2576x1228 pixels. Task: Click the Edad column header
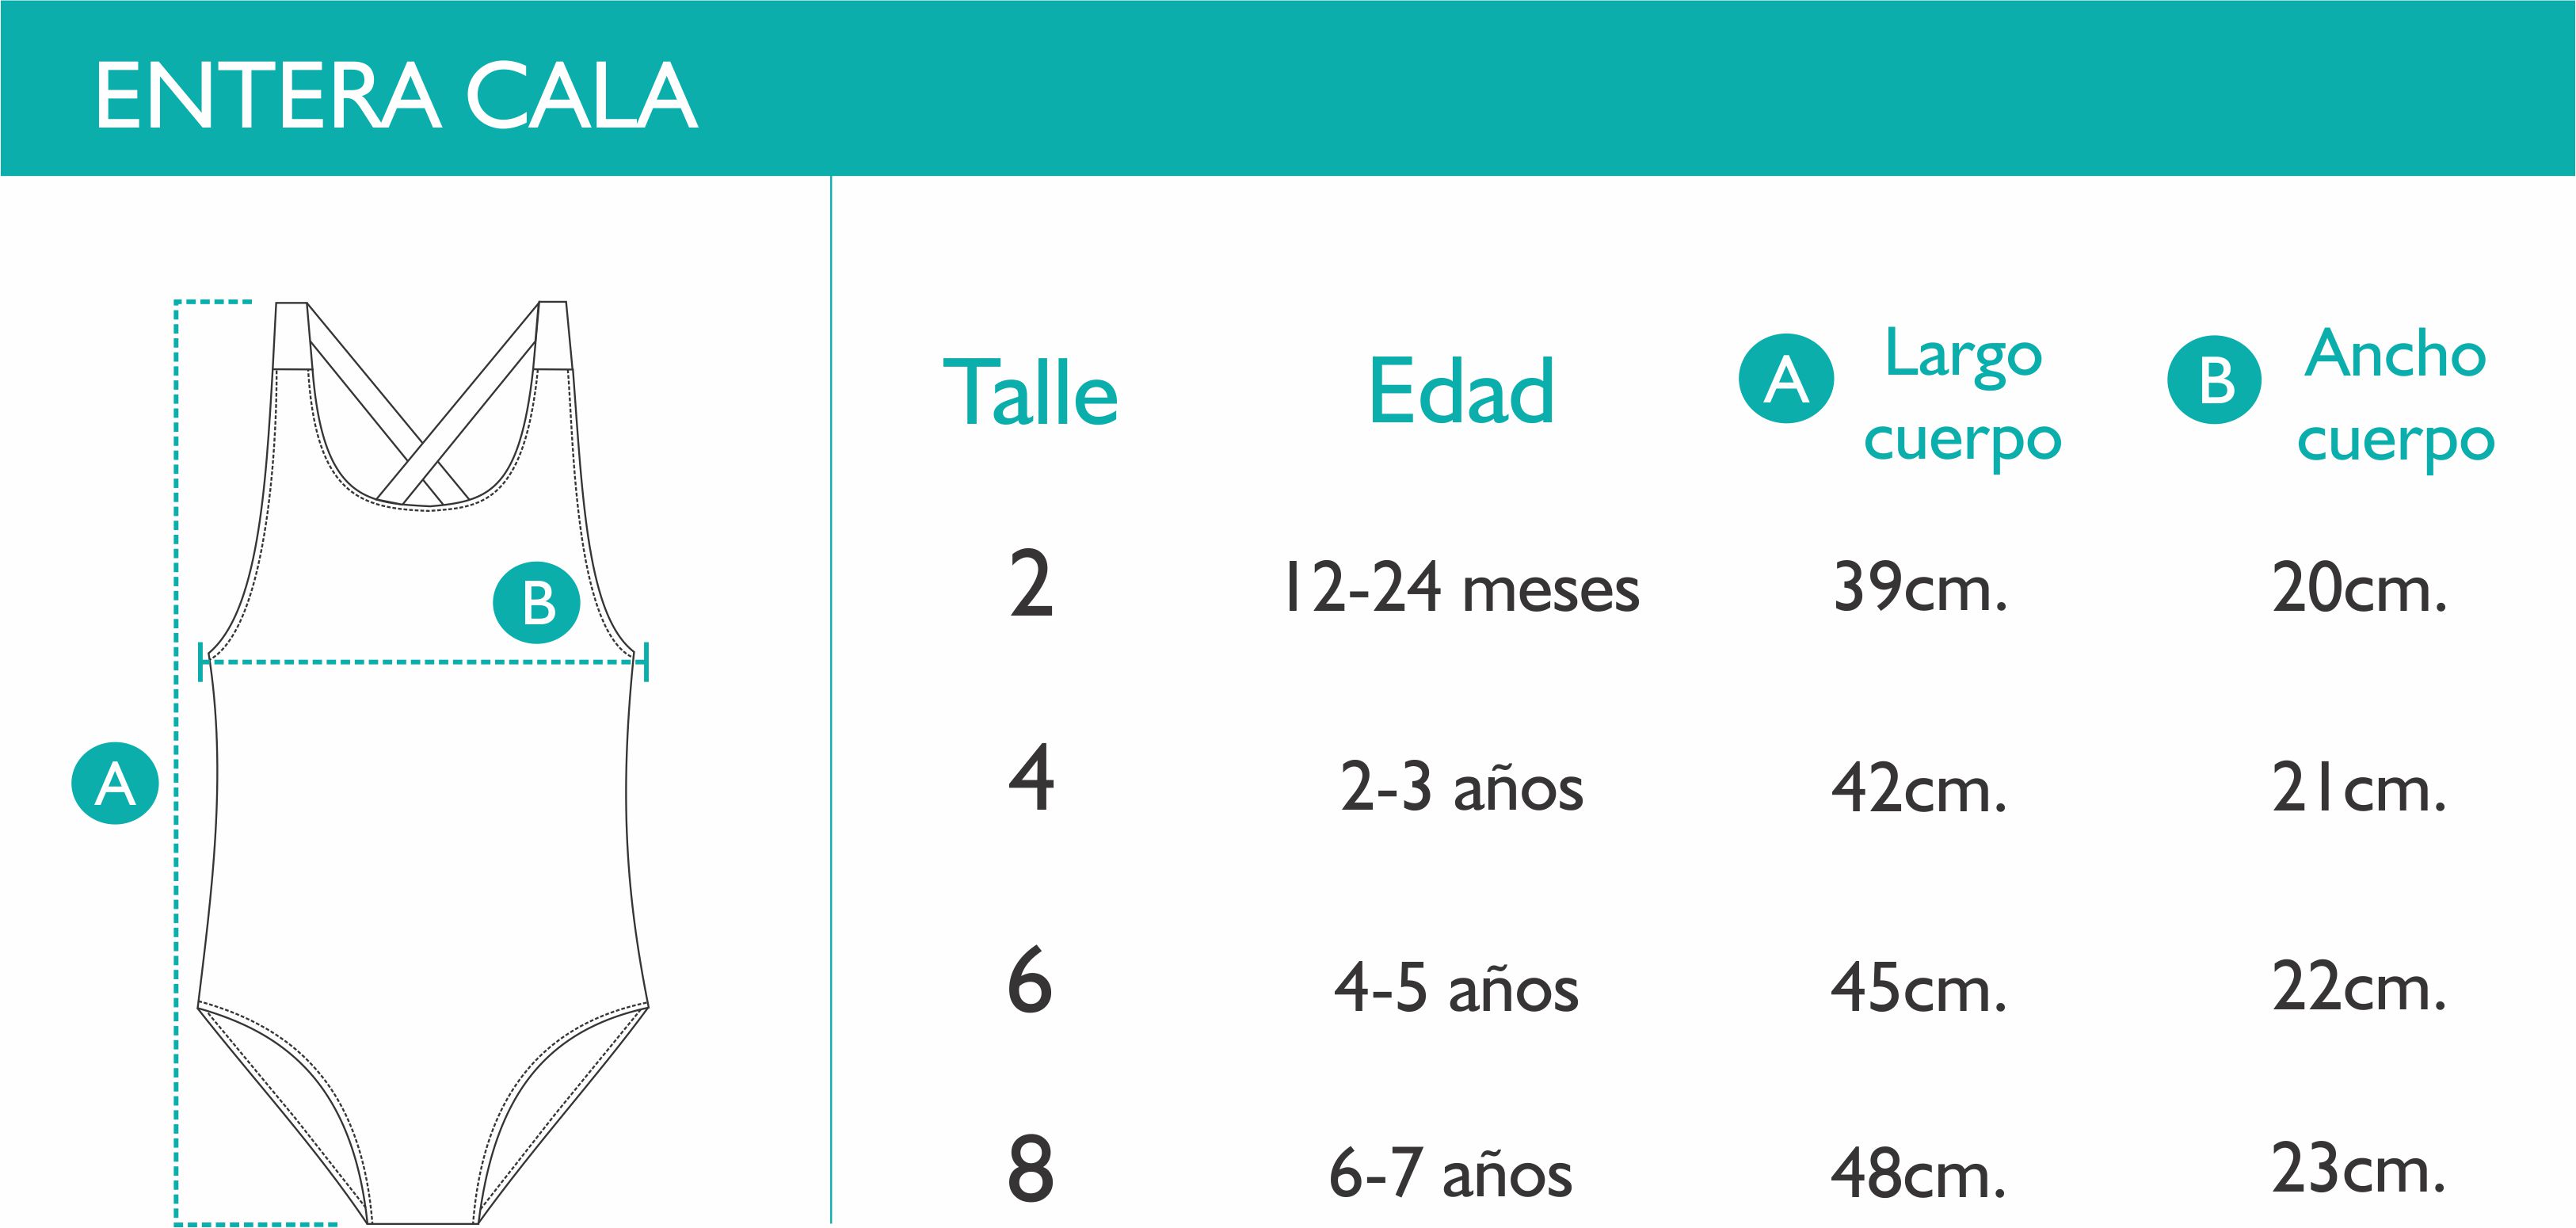1461,391
